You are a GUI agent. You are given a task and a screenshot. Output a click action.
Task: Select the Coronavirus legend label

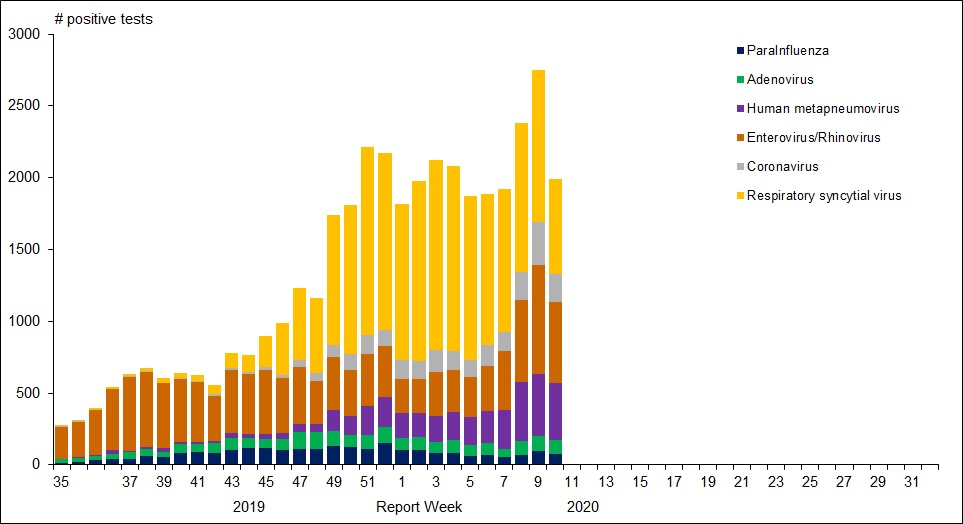click(x=785, y=167)
